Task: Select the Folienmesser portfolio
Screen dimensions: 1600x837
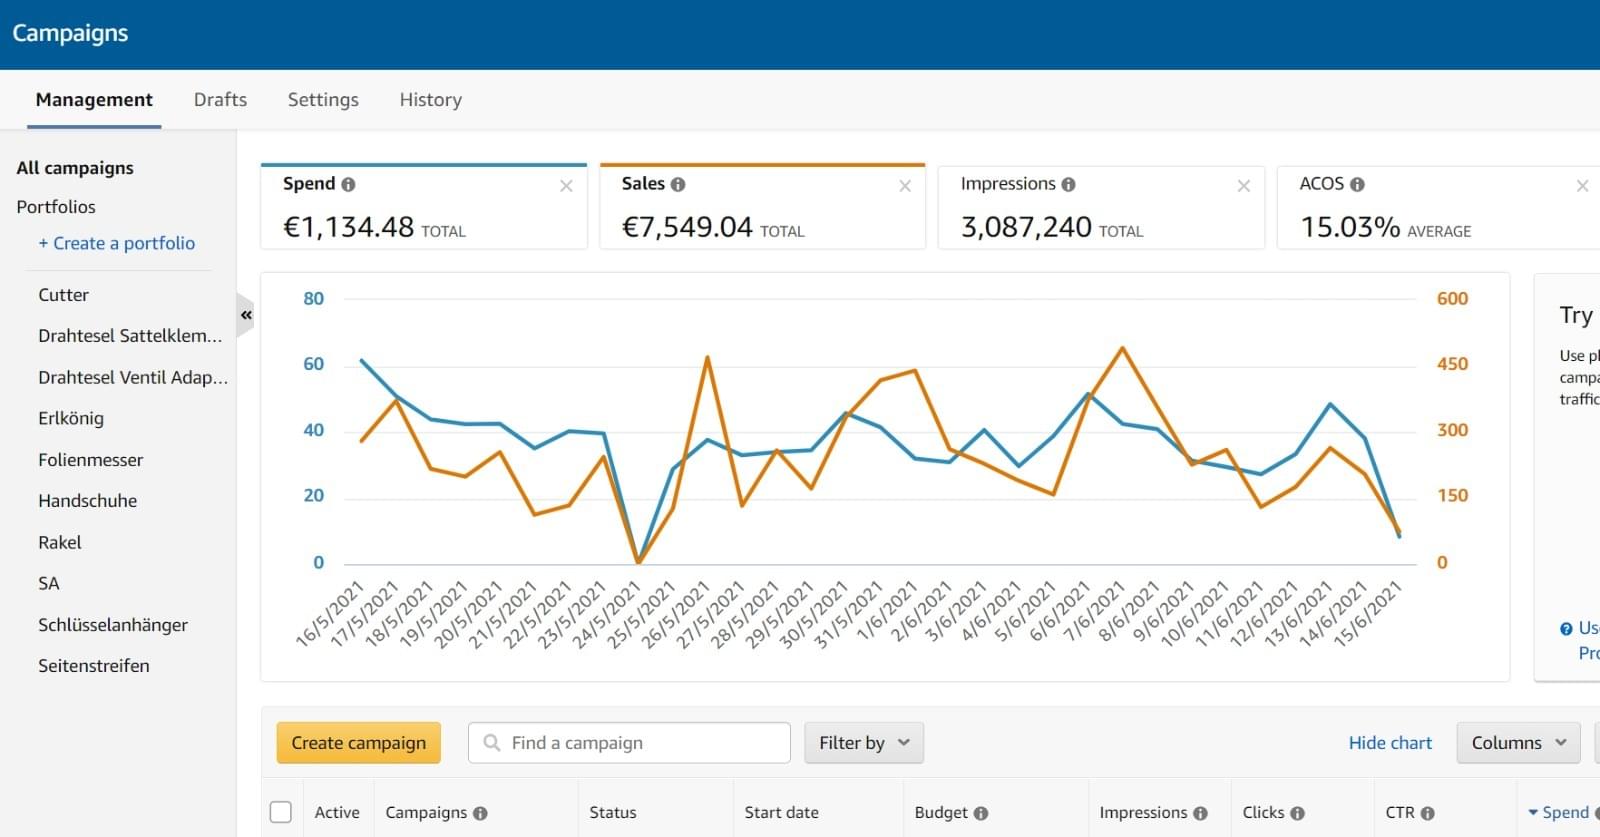Action: [91, 460]
